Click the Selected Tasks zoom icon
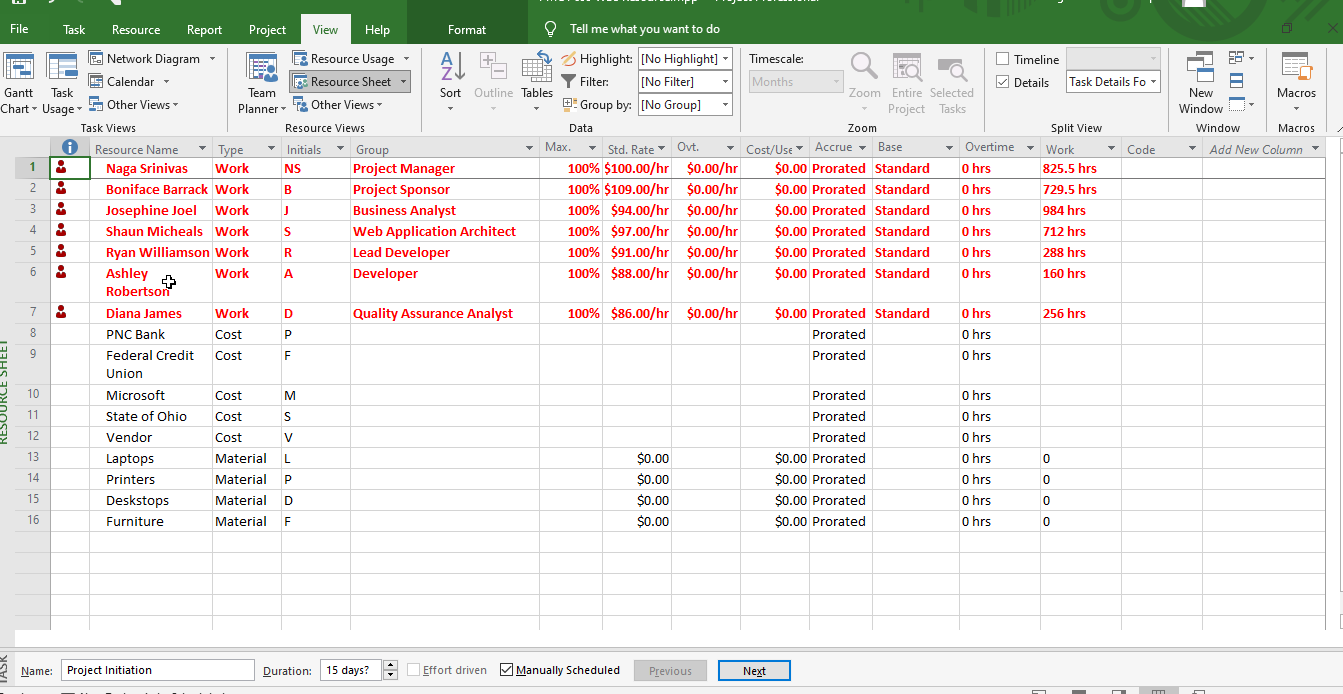Viewport: 1343px width, 694px height. [952, 68]
